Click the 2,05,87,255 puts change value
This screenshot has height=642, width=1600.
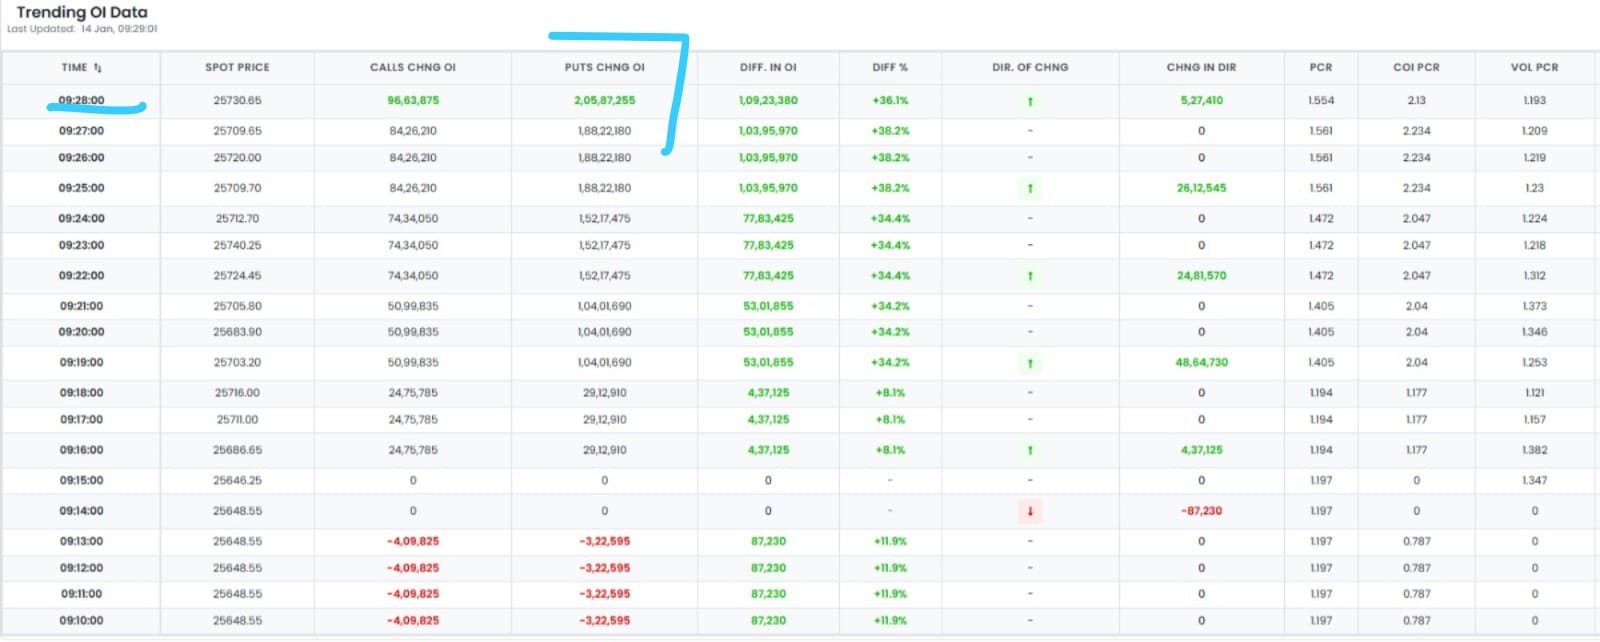[604, 101]
